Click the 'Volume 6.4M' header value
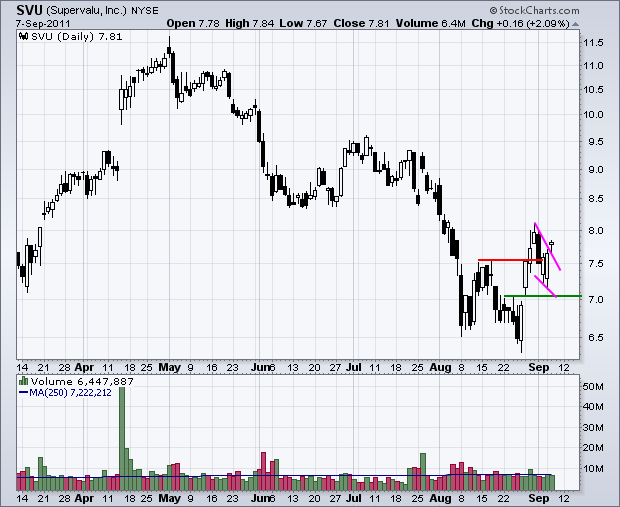The width and height of the screenshot is (620, 507). [431, 23]
